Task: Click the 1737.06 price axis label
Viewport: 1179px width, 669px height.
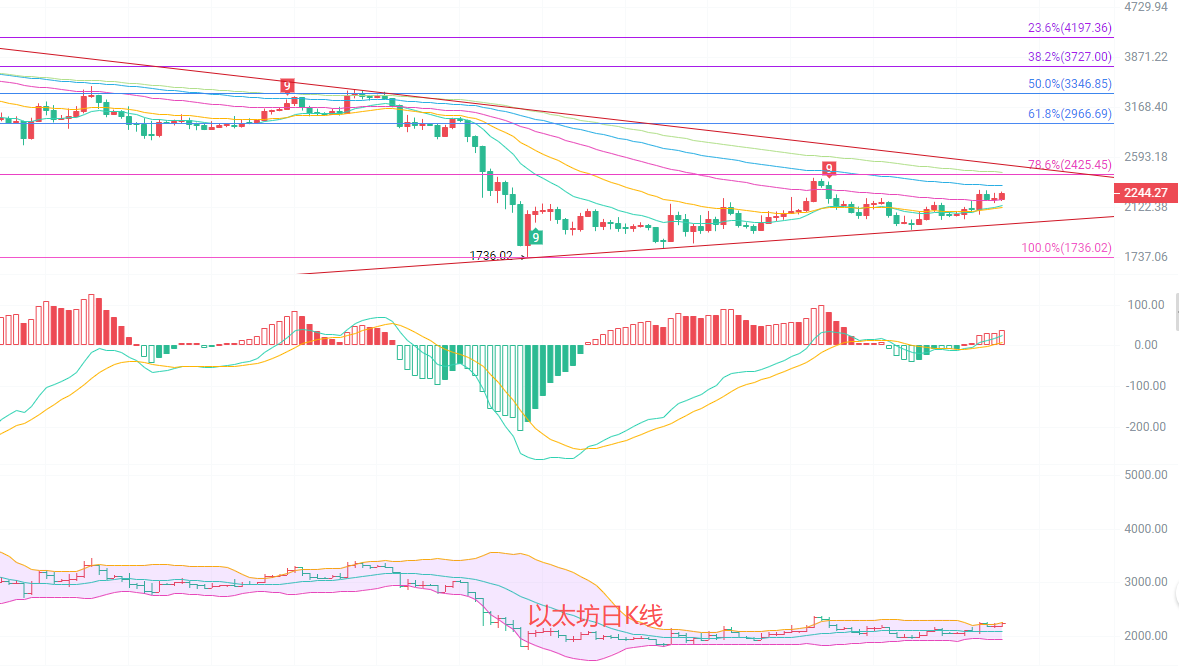Action: click(x=1146, y=257)
